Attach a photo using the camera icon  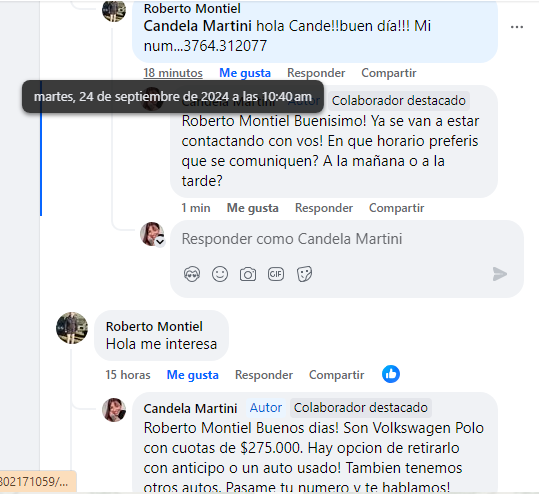(248, 274)
